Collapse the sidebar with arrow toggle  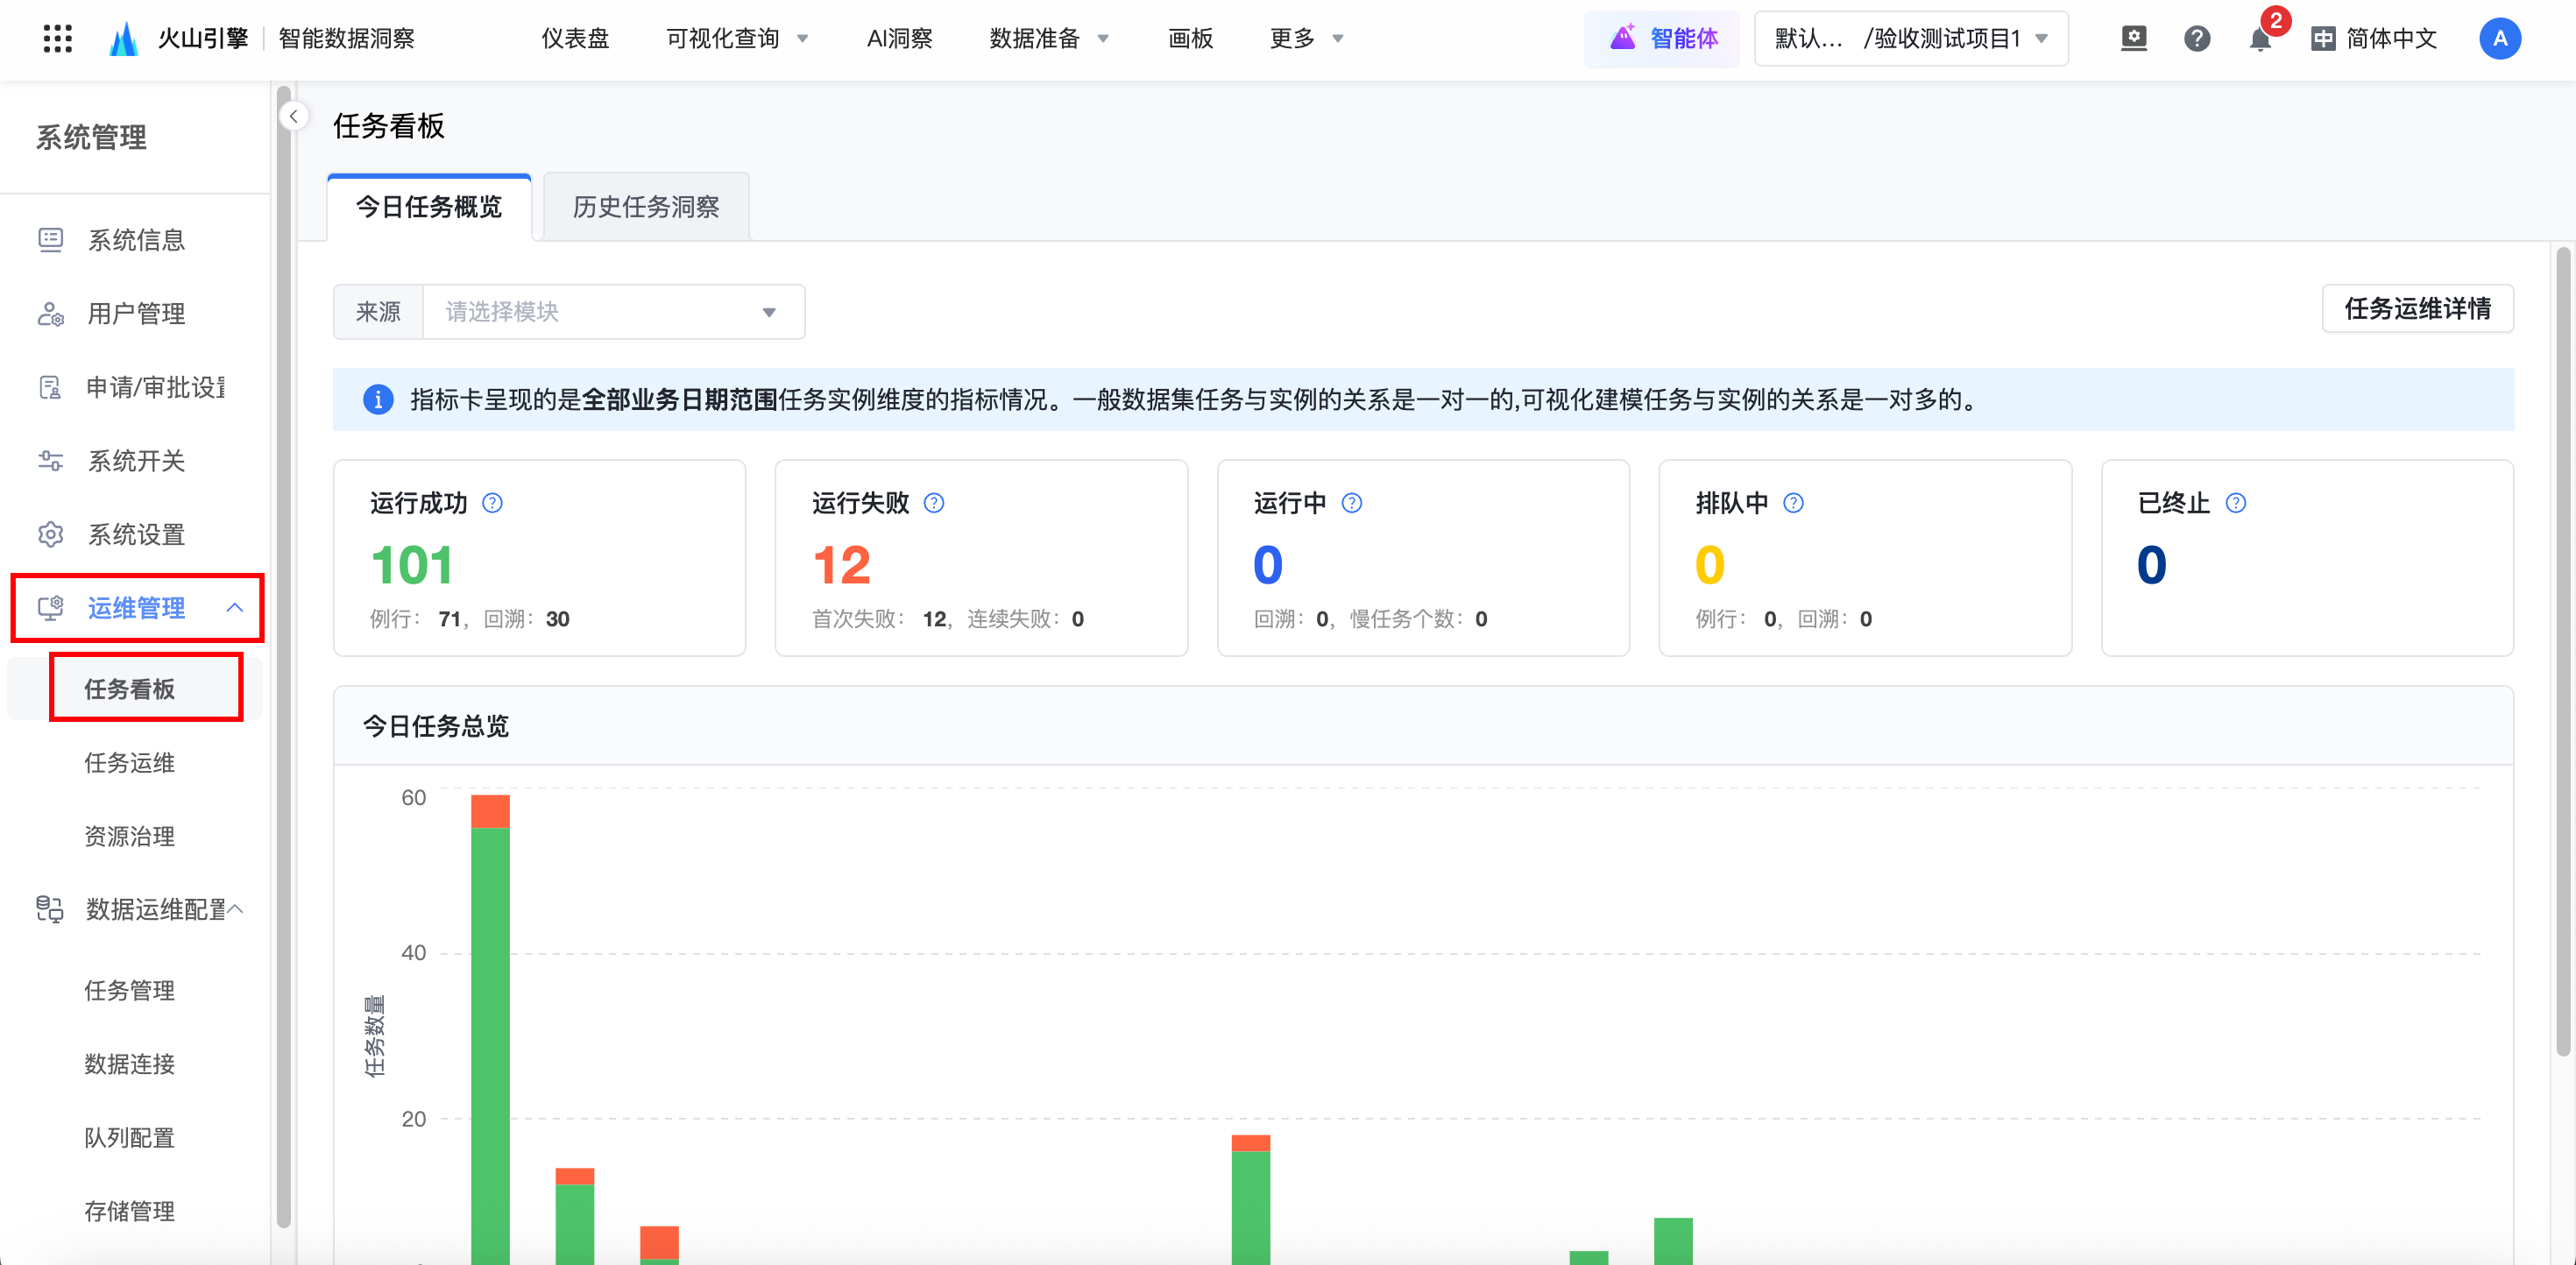coord(293,116)
